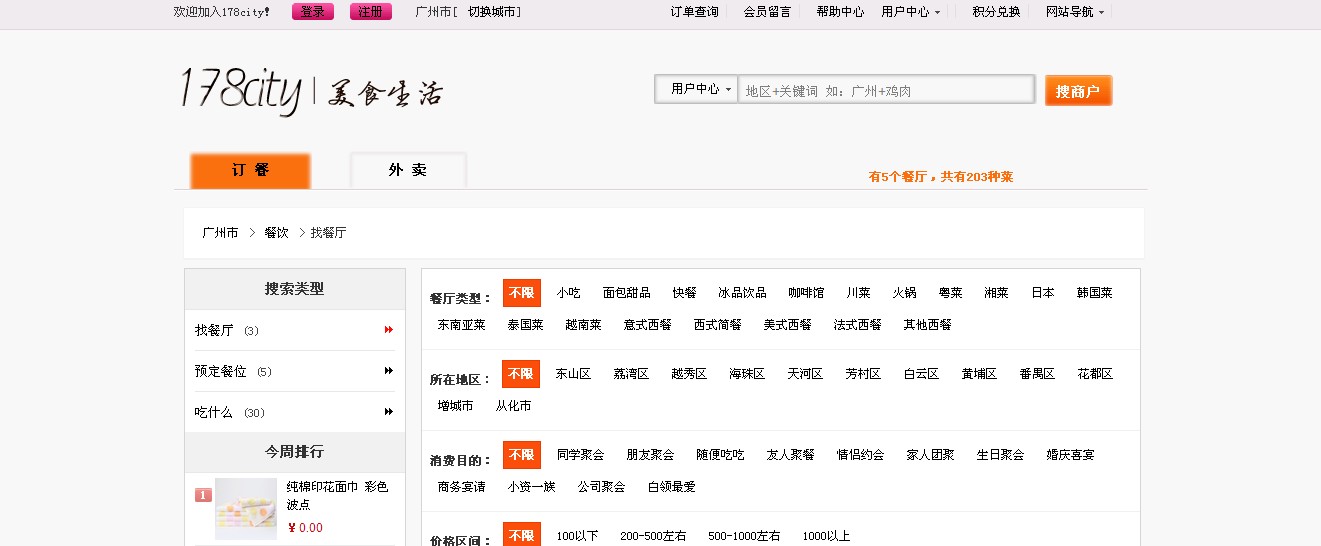Filter area by 荔湾区

631,374
